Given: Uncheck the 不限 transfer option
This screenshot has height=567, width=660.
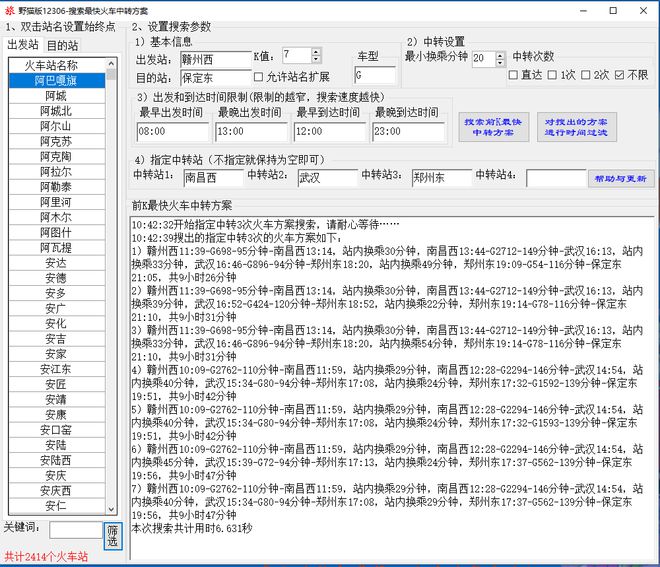Looking at the screenshot, I should 619,75.
